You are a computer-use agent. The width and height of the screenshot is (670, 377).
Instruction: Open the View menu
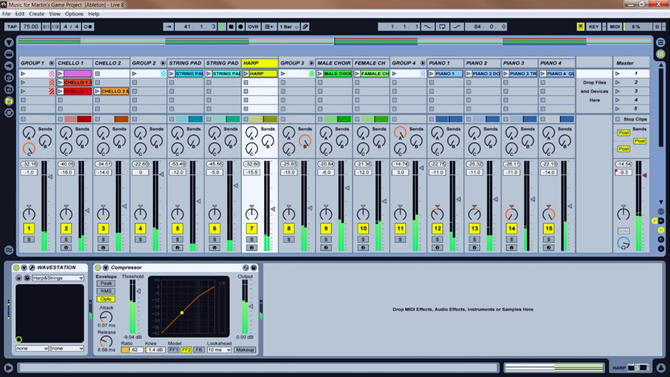point(55,14)
